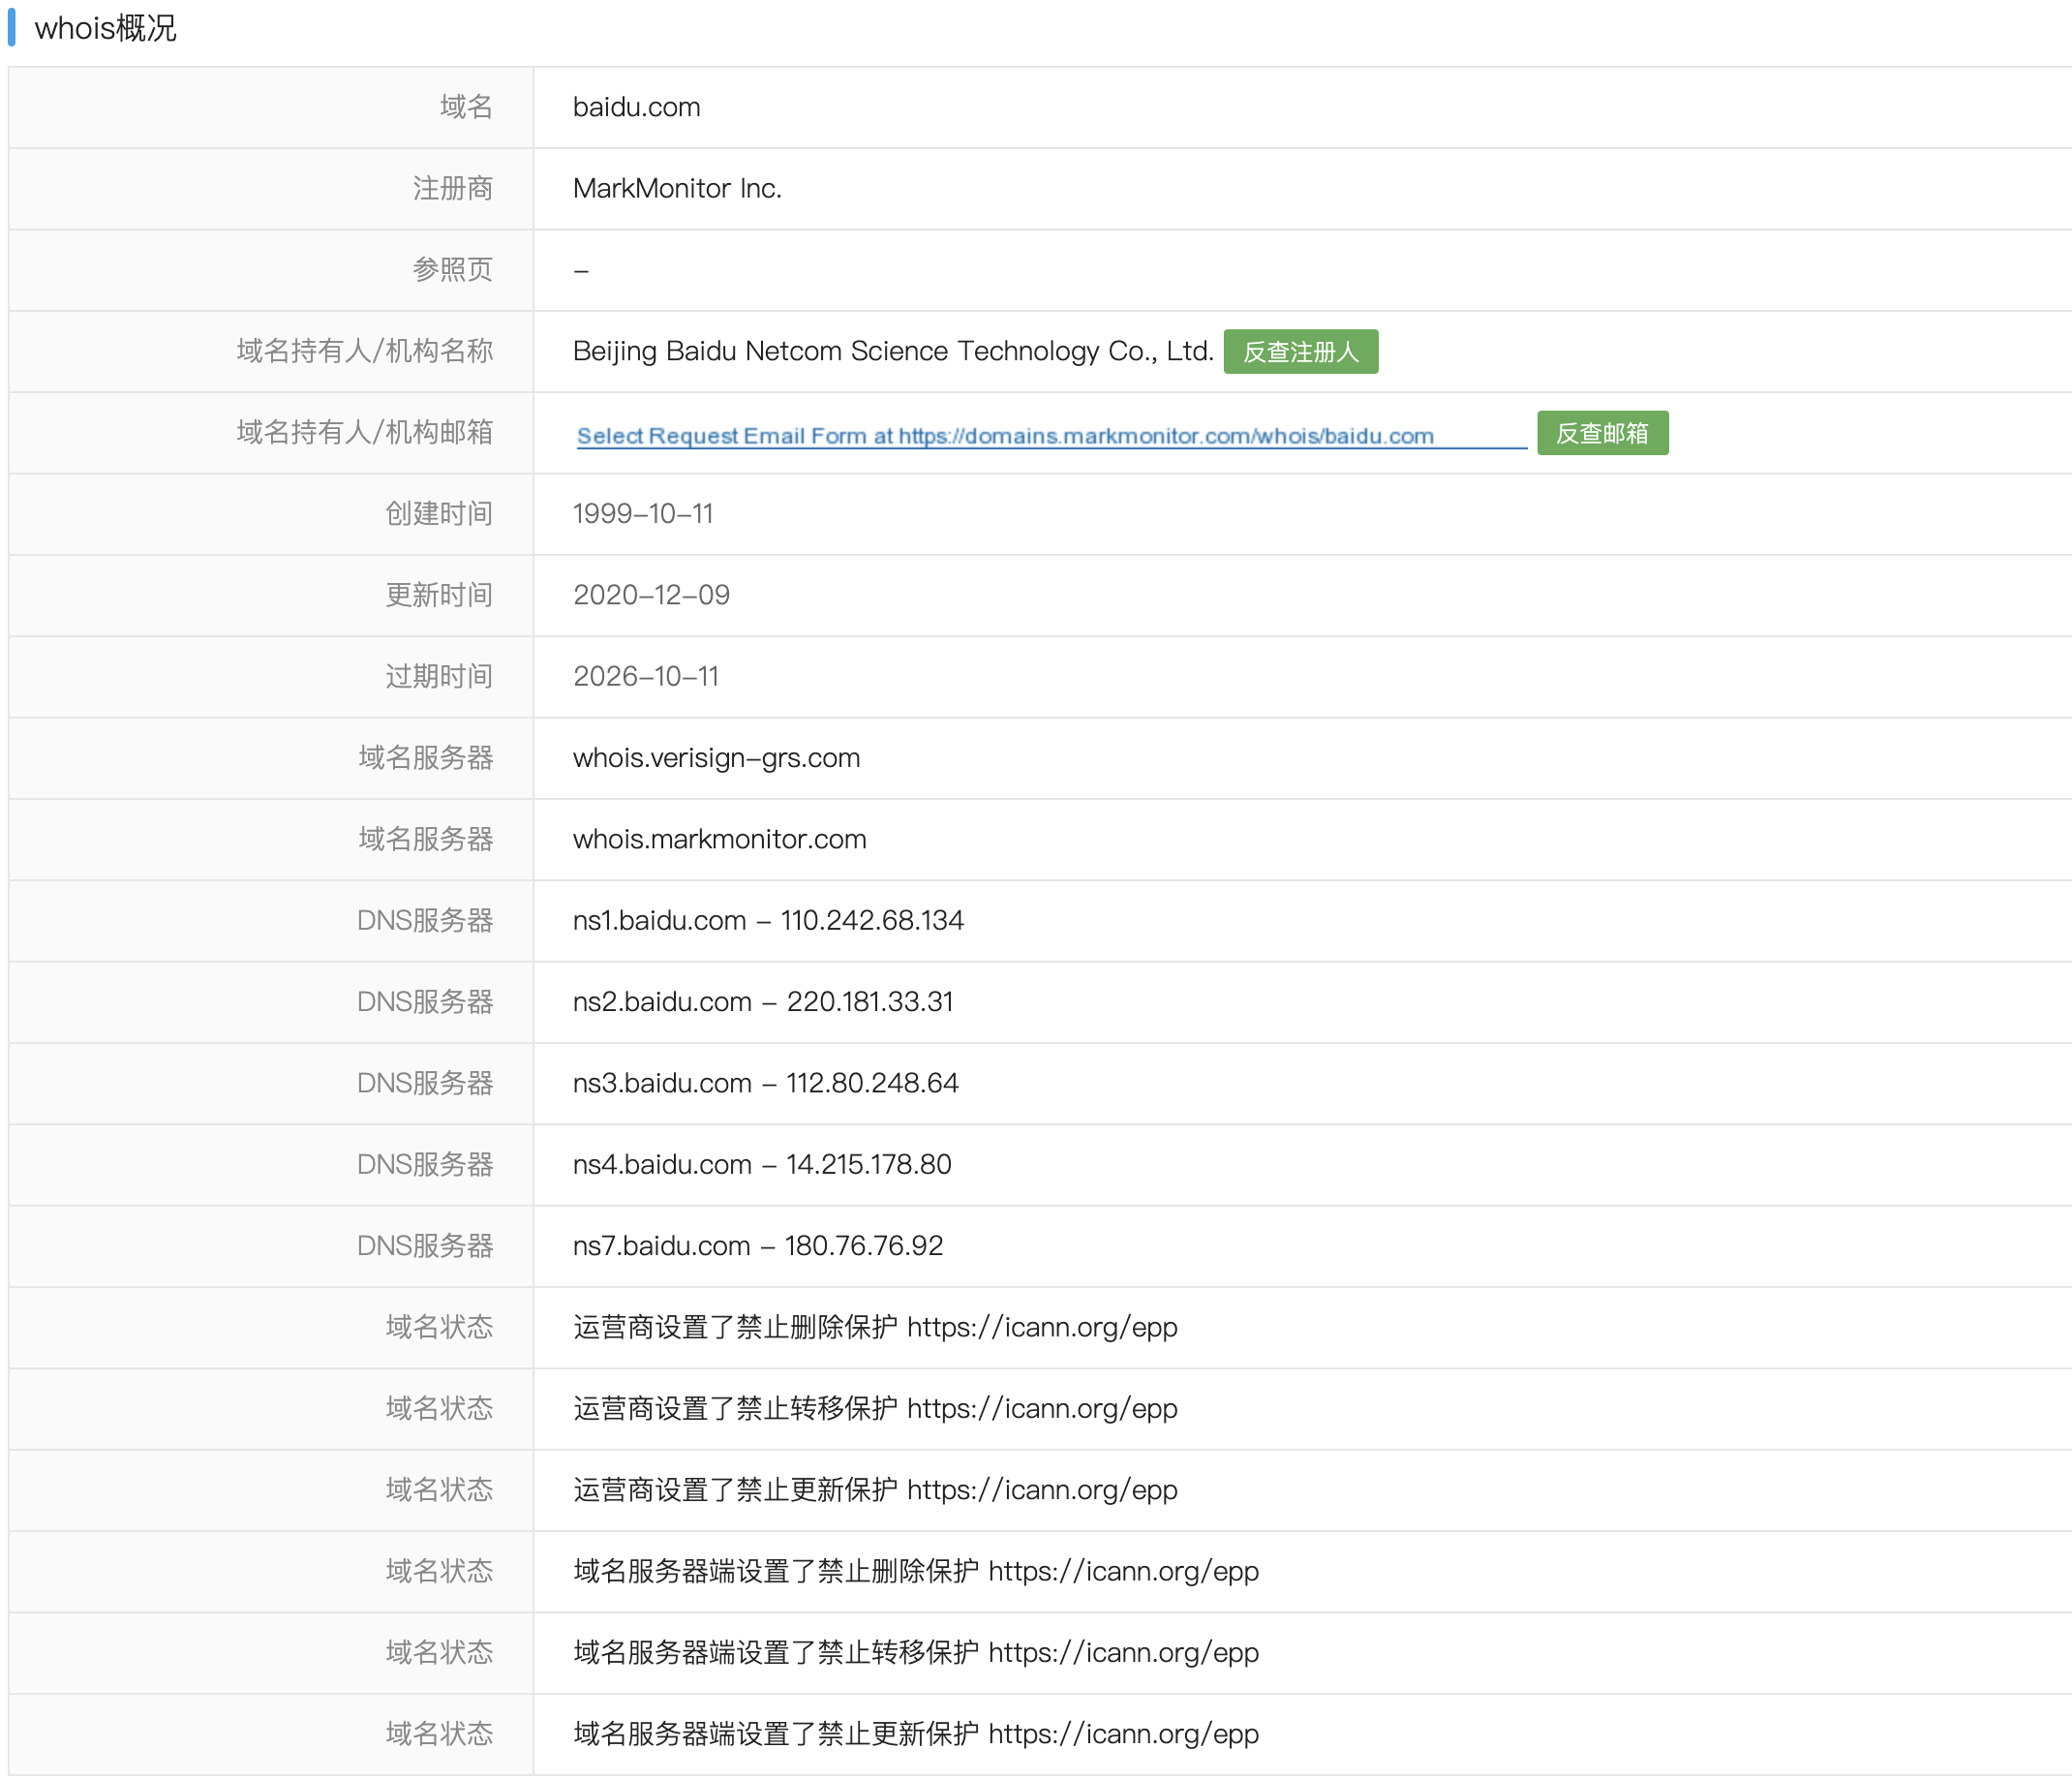Click the ns7.baidu.com DNS entry
Screen dimensions: 2072x1780
758,1246
